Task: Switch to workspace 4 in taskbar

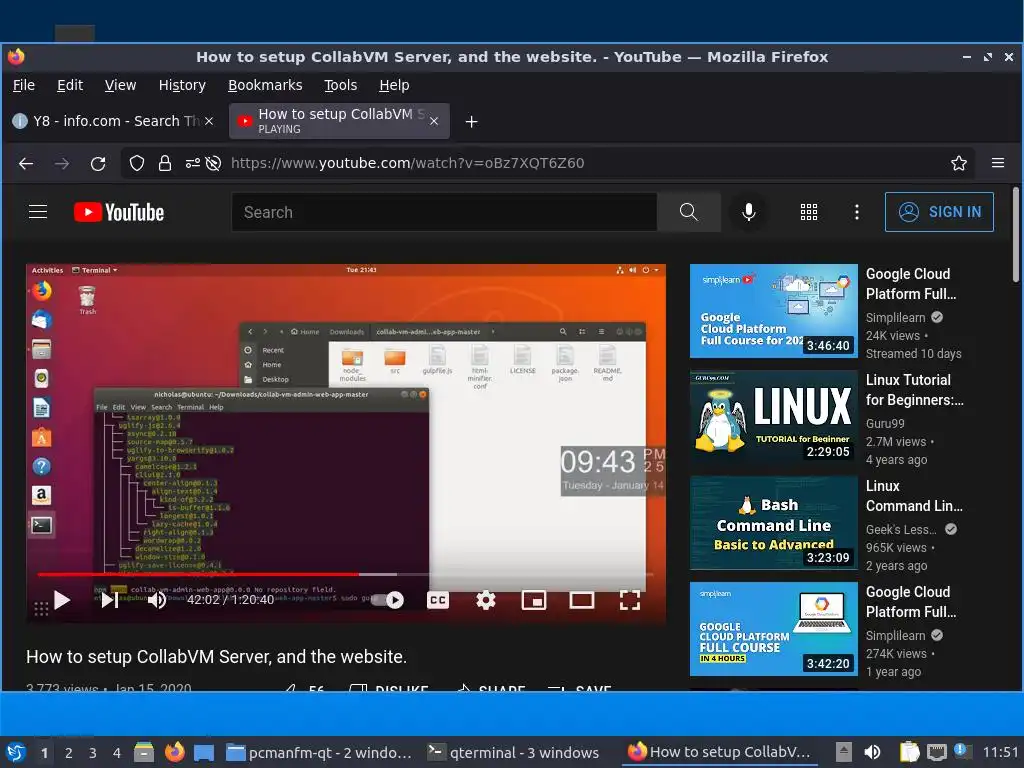Action: (116, 753)
